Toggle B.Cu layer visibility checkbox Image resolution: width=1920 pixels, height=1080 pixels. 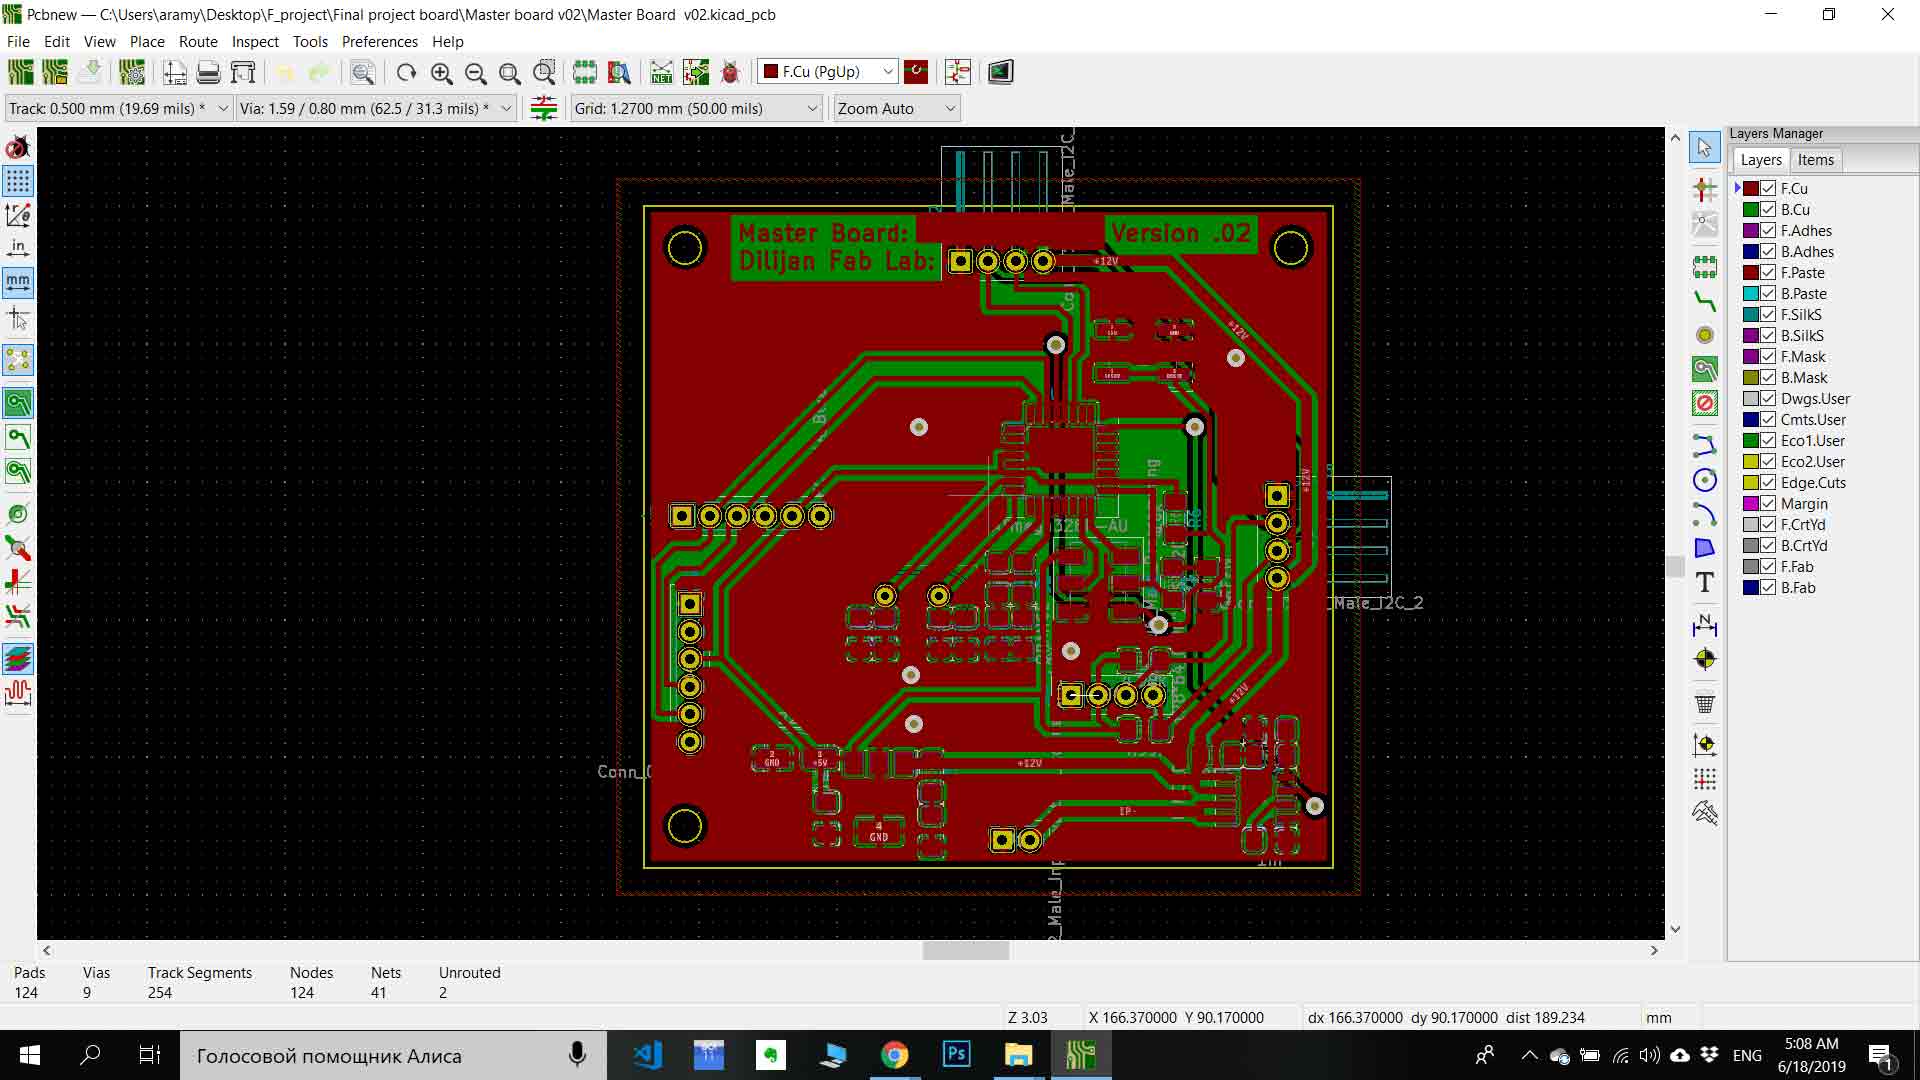pos(1768,210)
